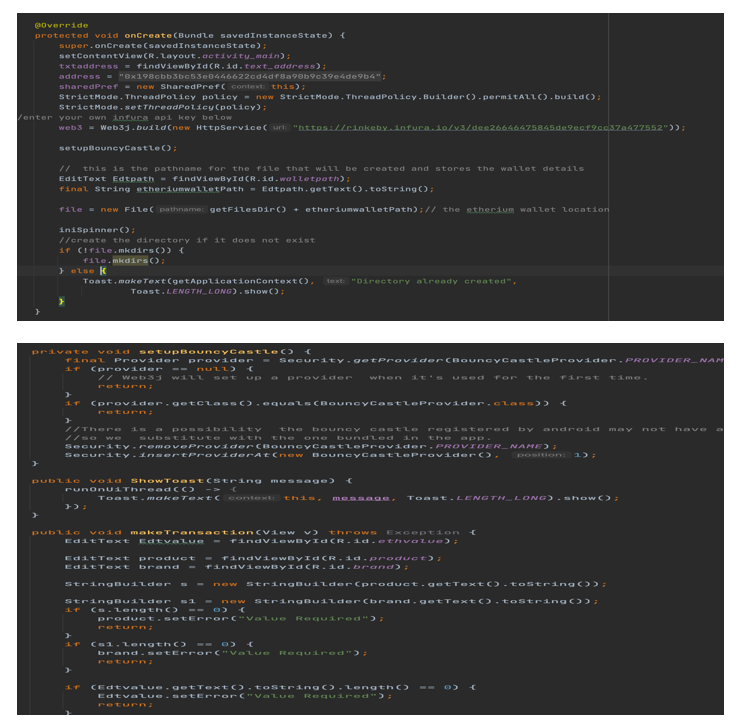Click the setupBouncyCastle() call inside onCreate
This screenshot has width=740, height=723.
point(118,148)
